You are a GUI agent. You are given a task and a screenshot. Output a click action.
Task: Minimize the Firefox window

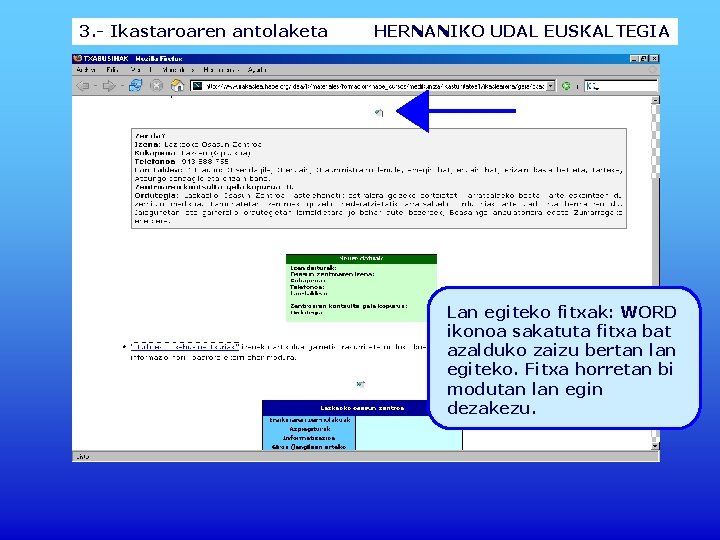(634, 58)
